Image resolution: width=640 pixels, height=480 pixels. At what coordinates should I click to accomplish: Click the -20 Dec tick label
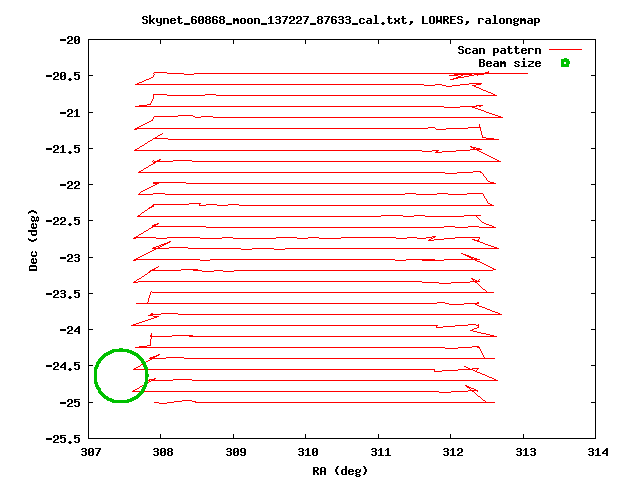coord(70,40)
